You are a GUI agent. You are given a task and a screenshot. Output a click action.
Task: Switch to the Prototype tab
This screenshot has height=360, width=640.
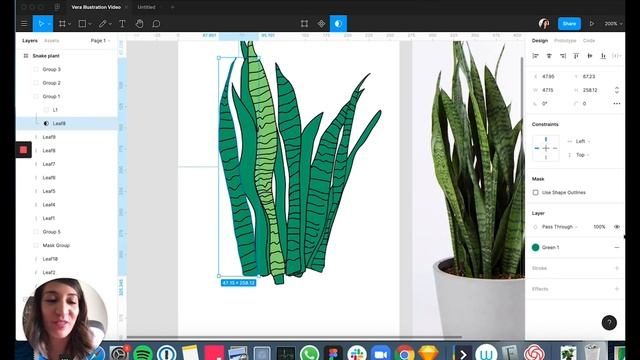(x=565, y=40)
